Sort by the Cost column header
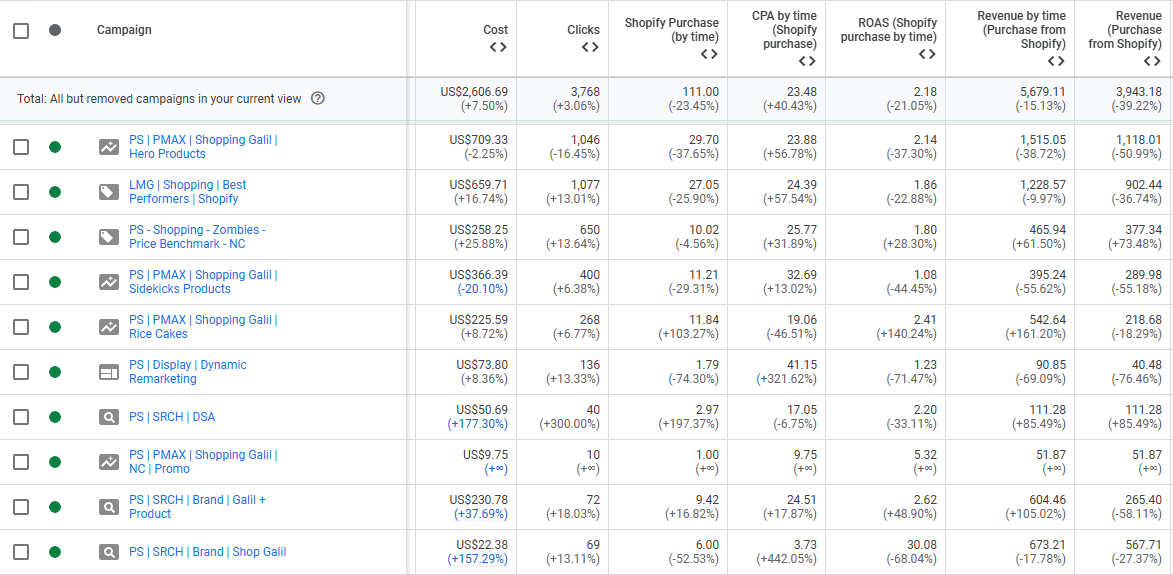This screenshot has width=1173, height=575. 495,30
